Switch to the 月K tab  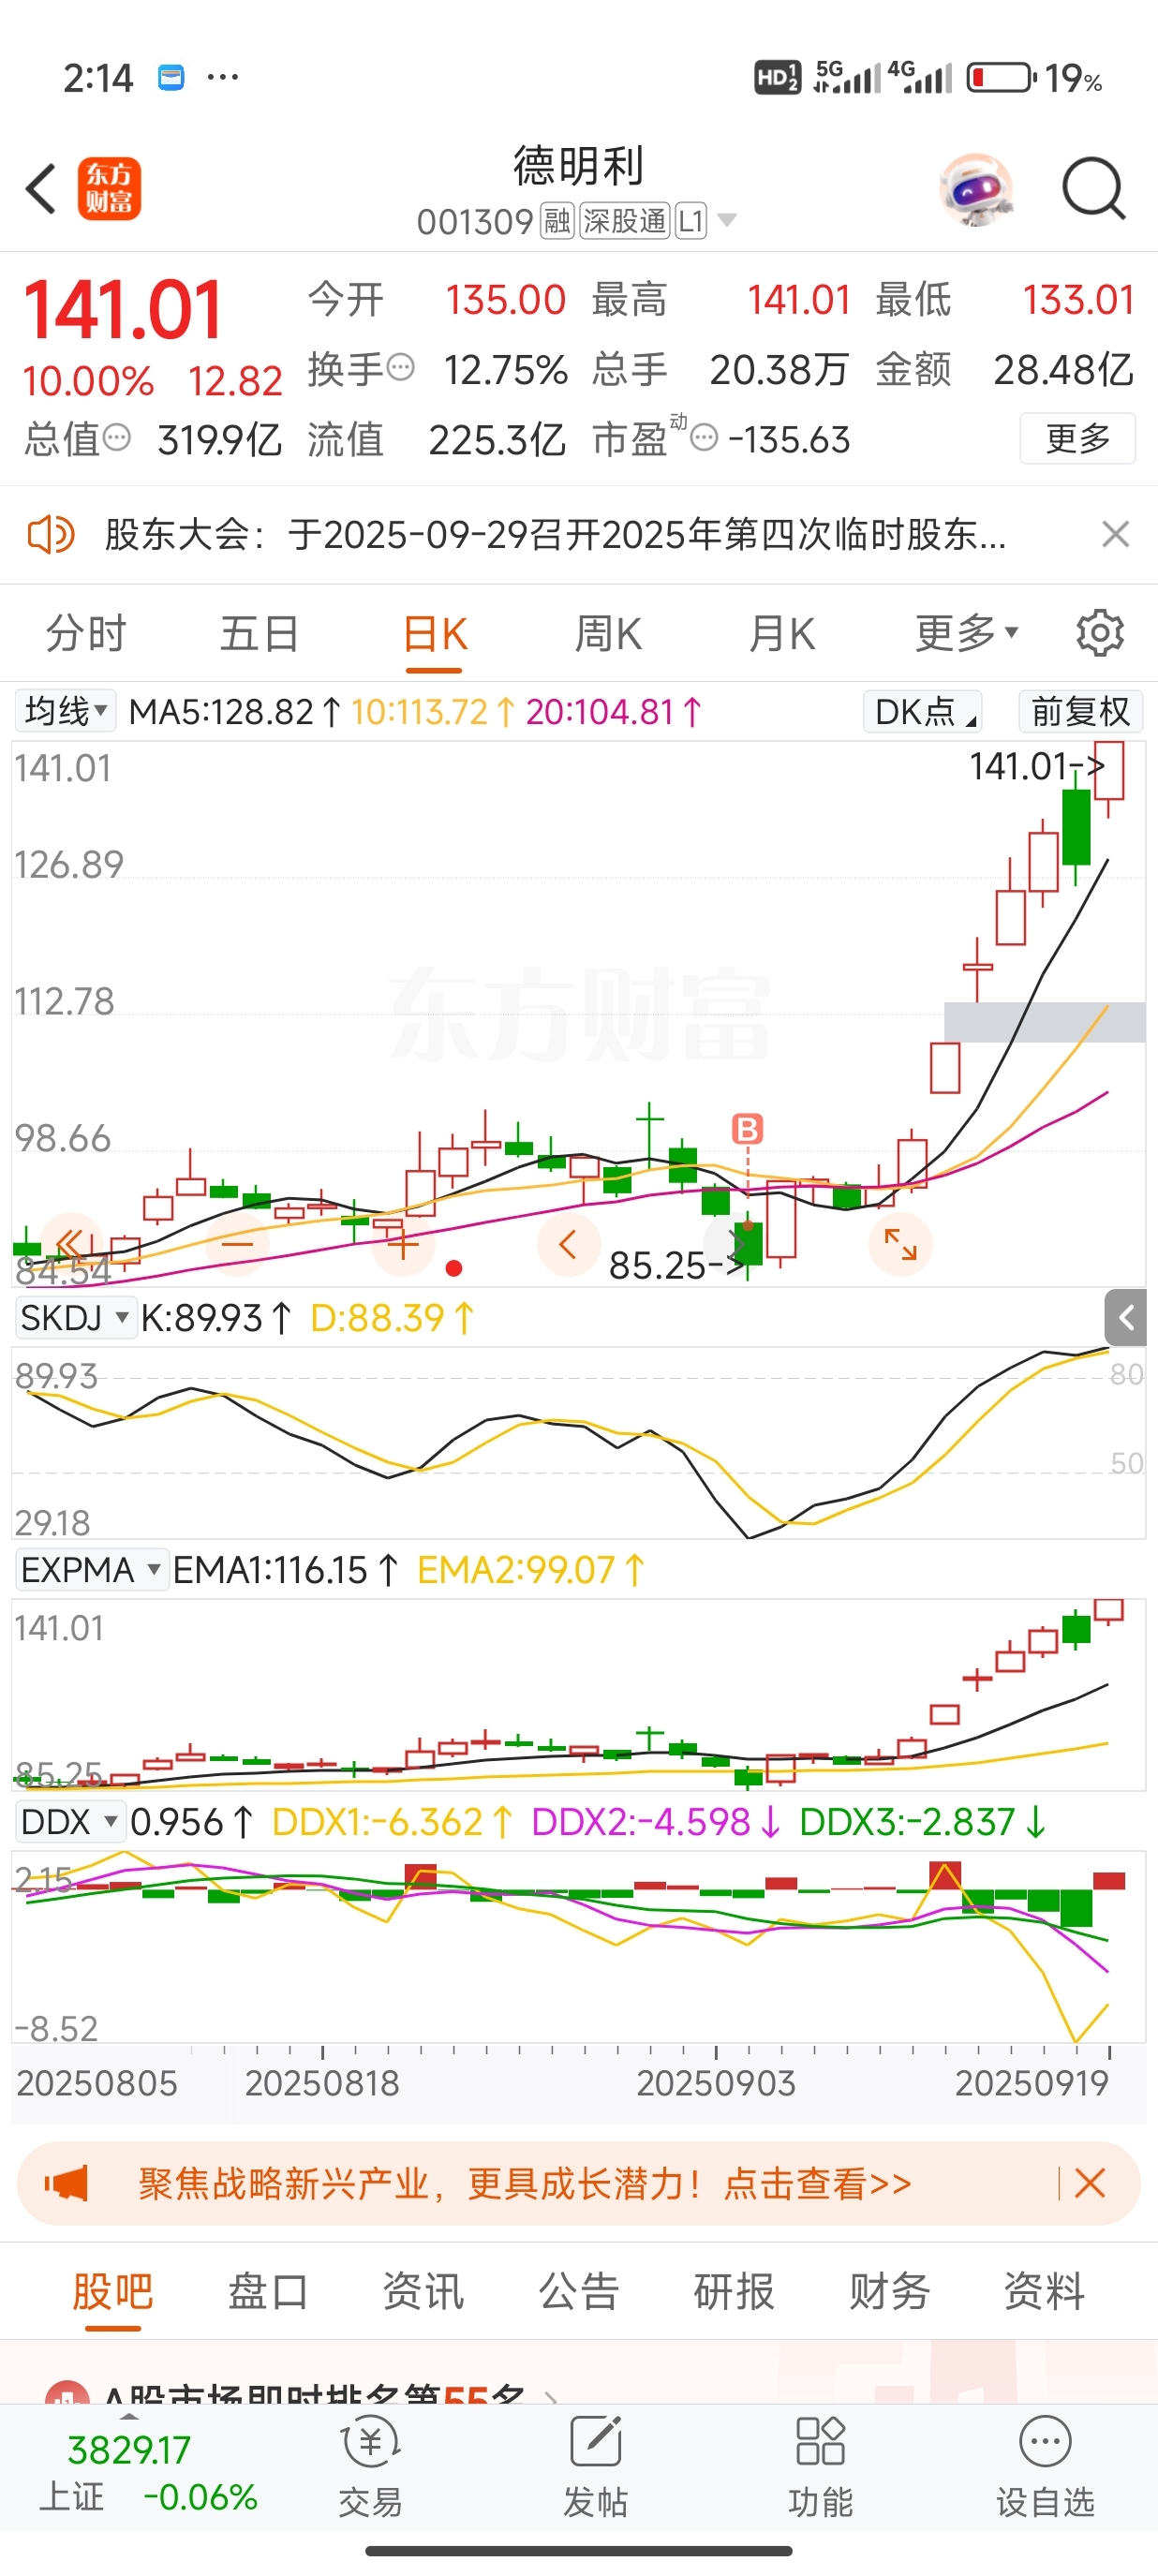781,633
